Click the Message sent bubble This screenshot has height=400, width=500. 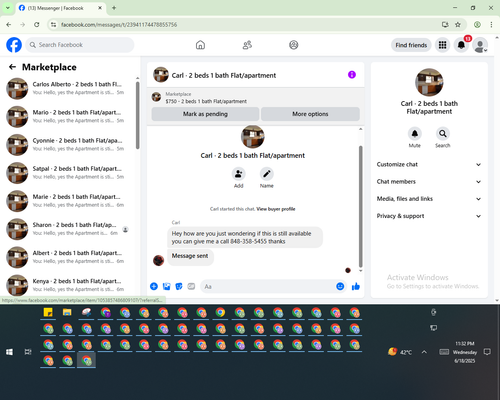pyautogui.click(x=190, y=256)
